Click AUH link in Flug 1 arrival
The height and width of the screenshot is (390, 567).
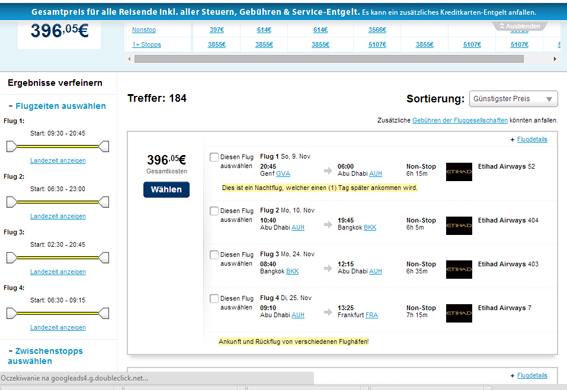[375, 174]
